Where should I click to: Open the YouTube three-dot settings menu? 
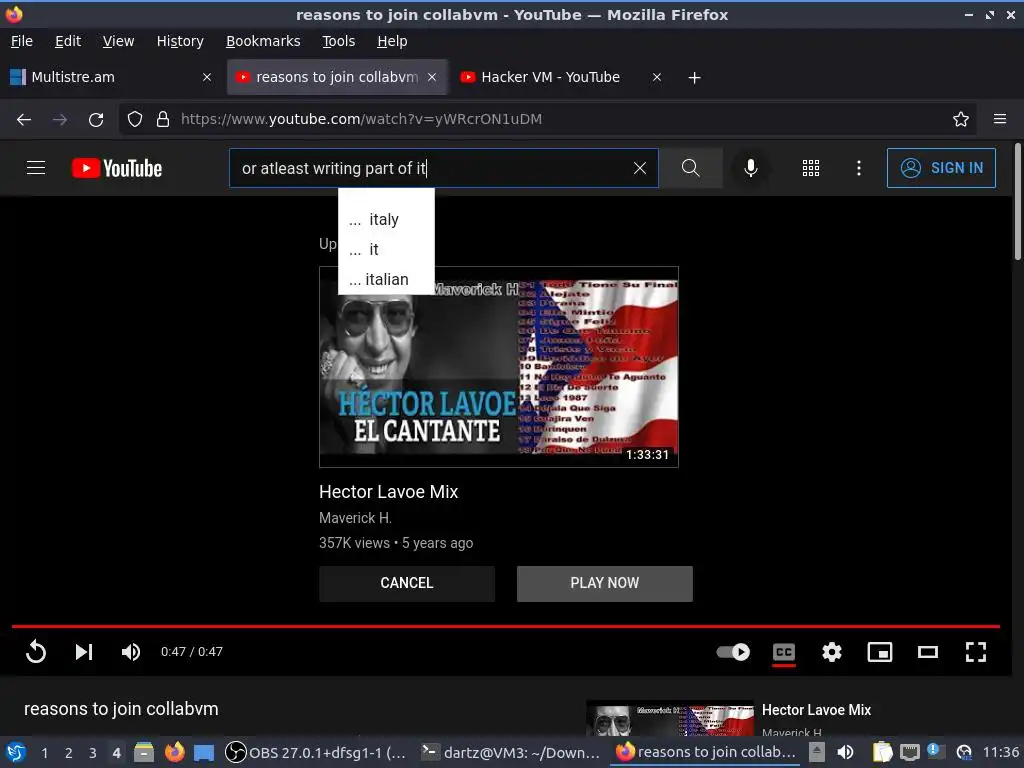[x=859, y=168]
